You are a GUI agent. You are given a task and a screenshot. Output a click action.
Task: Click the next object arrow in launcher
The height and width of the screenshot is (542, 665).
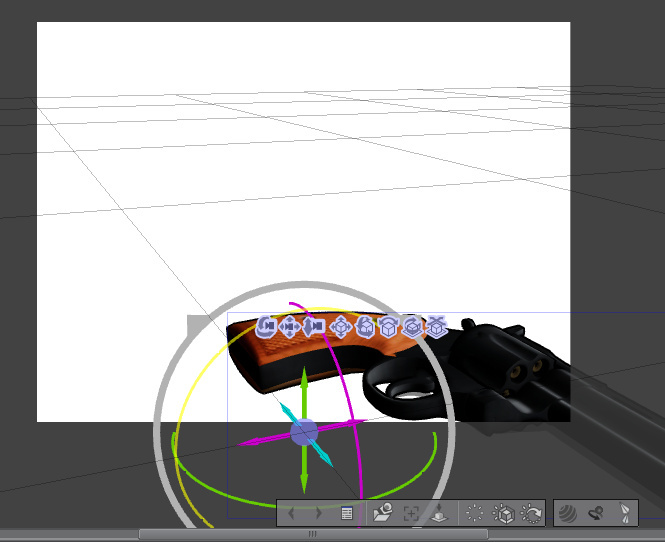[x=319, y=514]
